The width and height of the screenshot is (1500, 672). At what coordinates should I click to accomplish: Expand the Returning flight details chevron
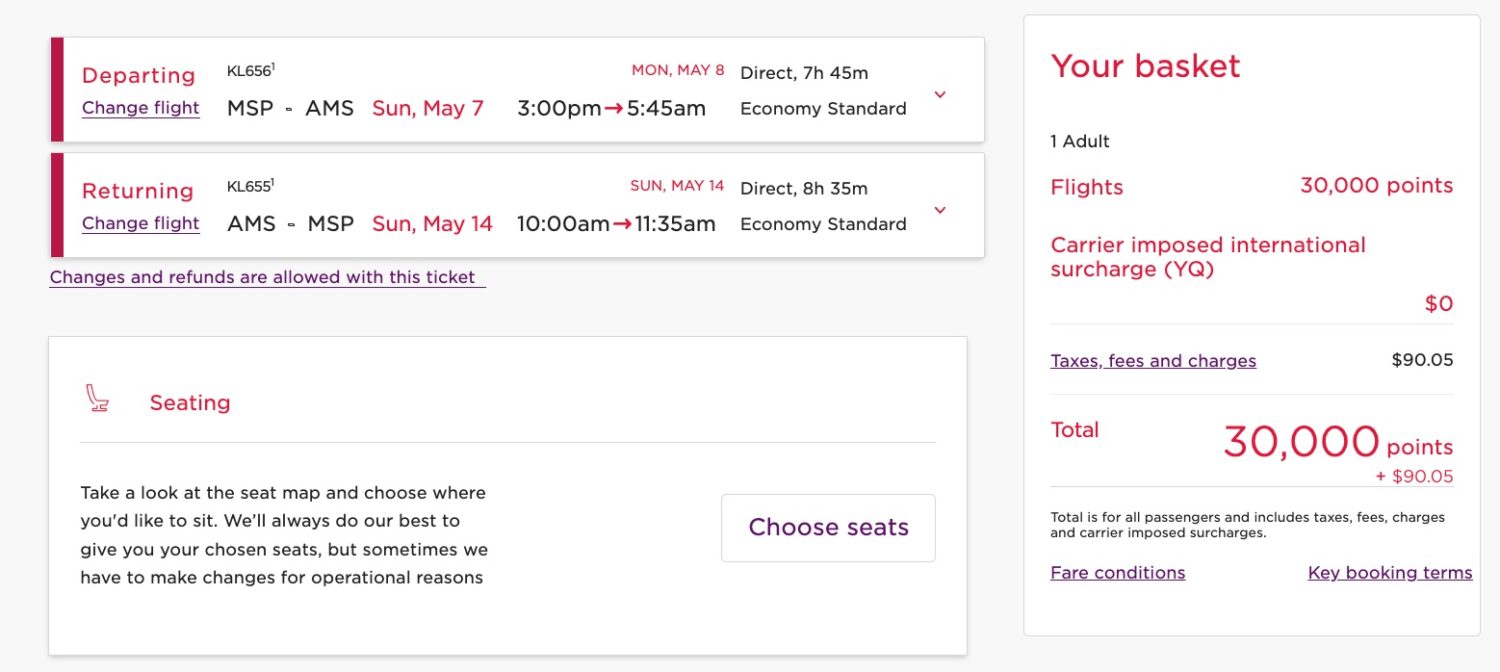click(x=939, y=210)
